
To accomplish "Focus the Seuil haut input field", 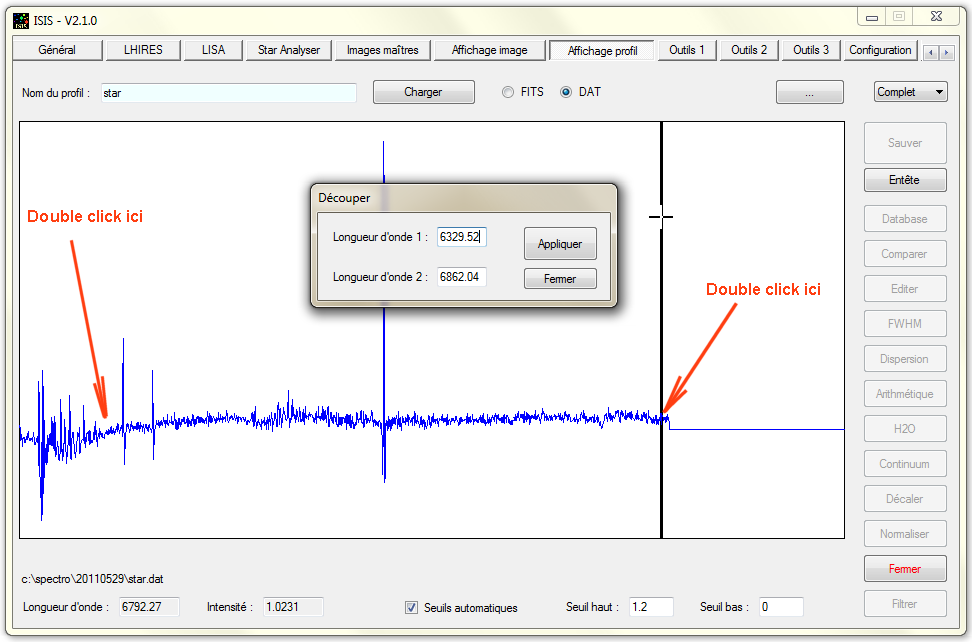I will coord(651,607).
